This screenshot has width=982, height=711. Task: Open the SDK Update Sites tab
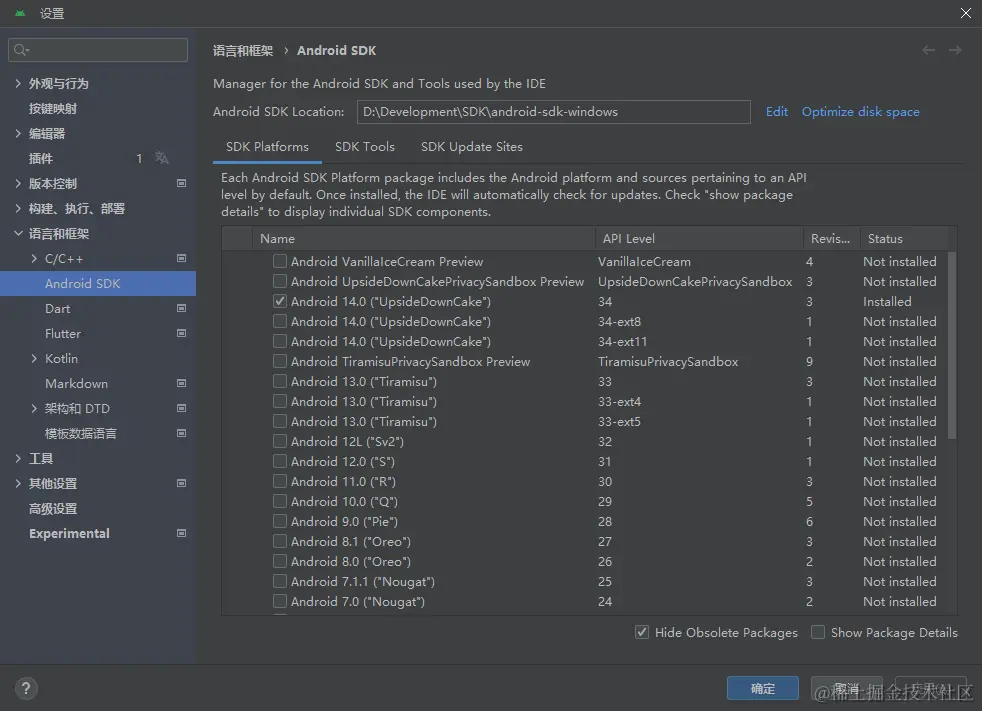(x=471, y=146)
